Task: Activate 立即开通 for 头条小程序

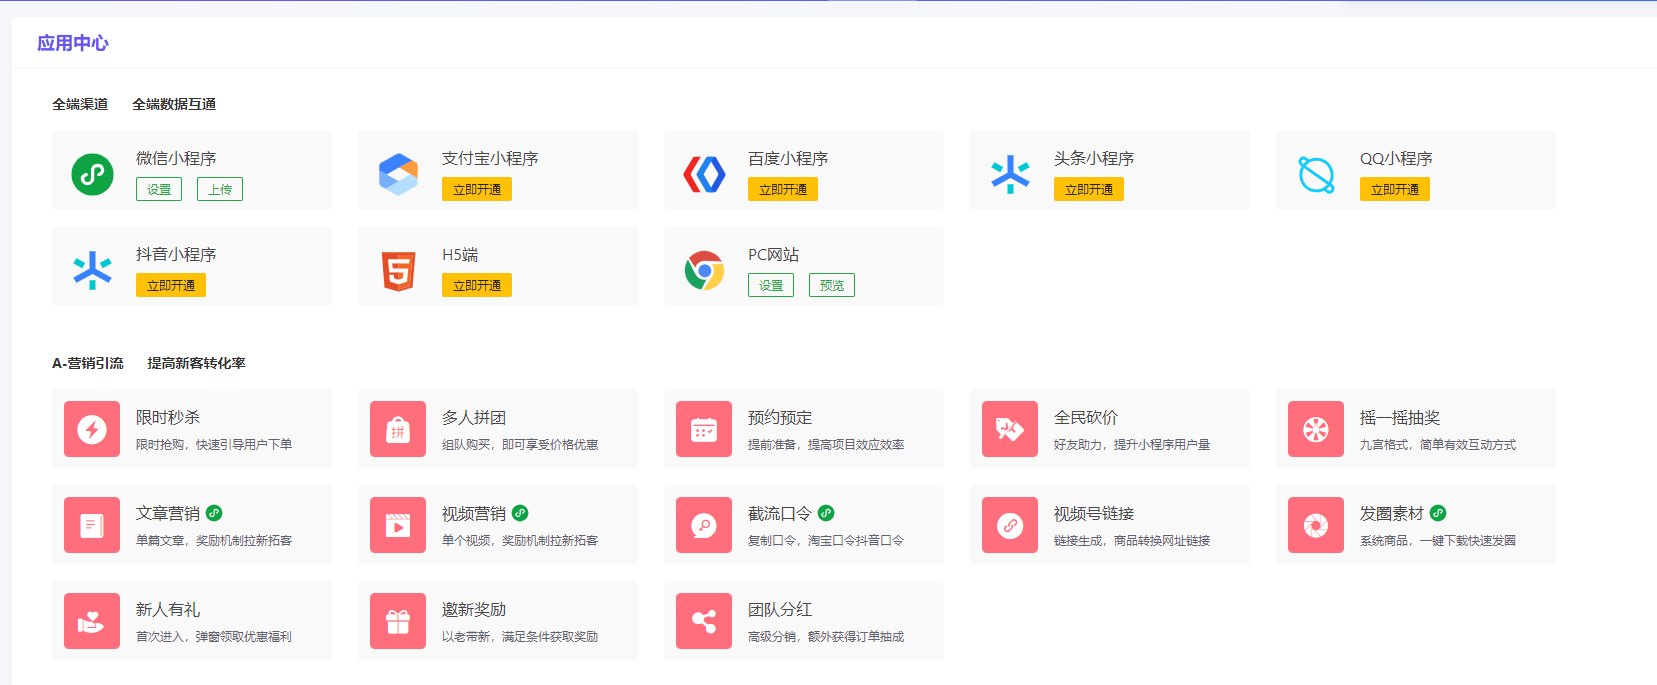Action: (x=1089, y=189)
